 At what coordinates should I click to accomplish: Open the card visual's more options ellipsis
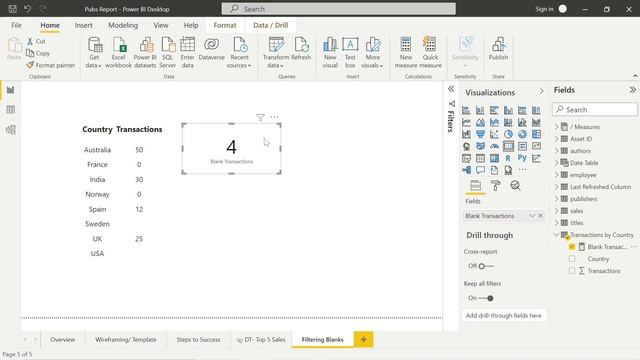pyautogui.click(x=274, y=117)
